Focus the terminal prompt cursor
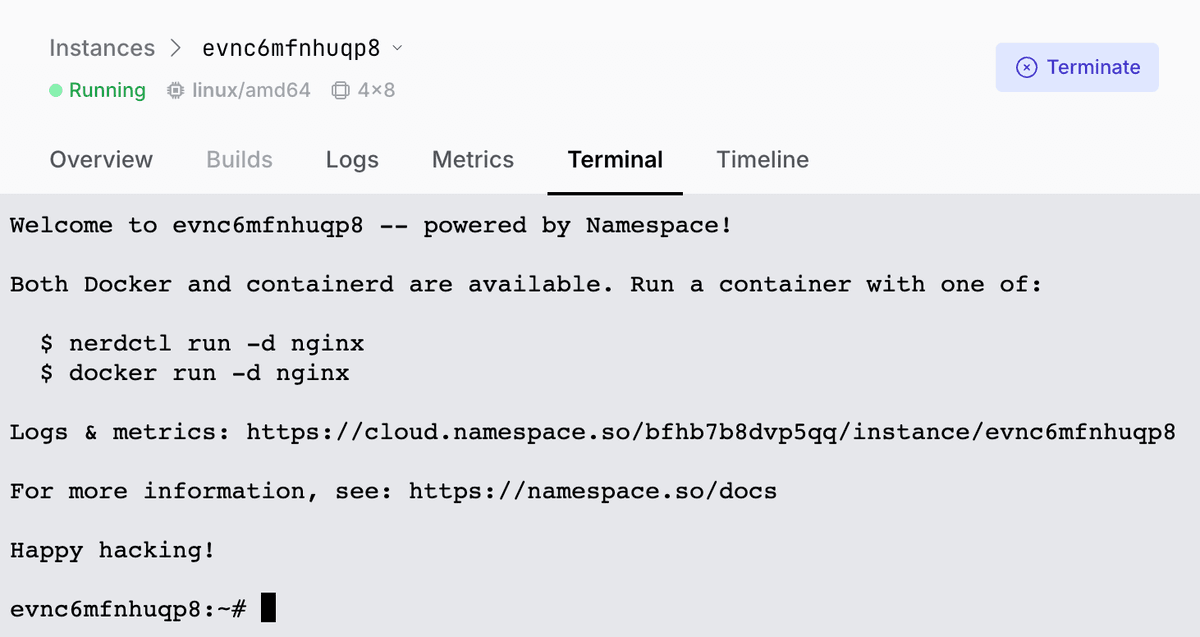This screenshot has height=637, width=1200. 268,608
